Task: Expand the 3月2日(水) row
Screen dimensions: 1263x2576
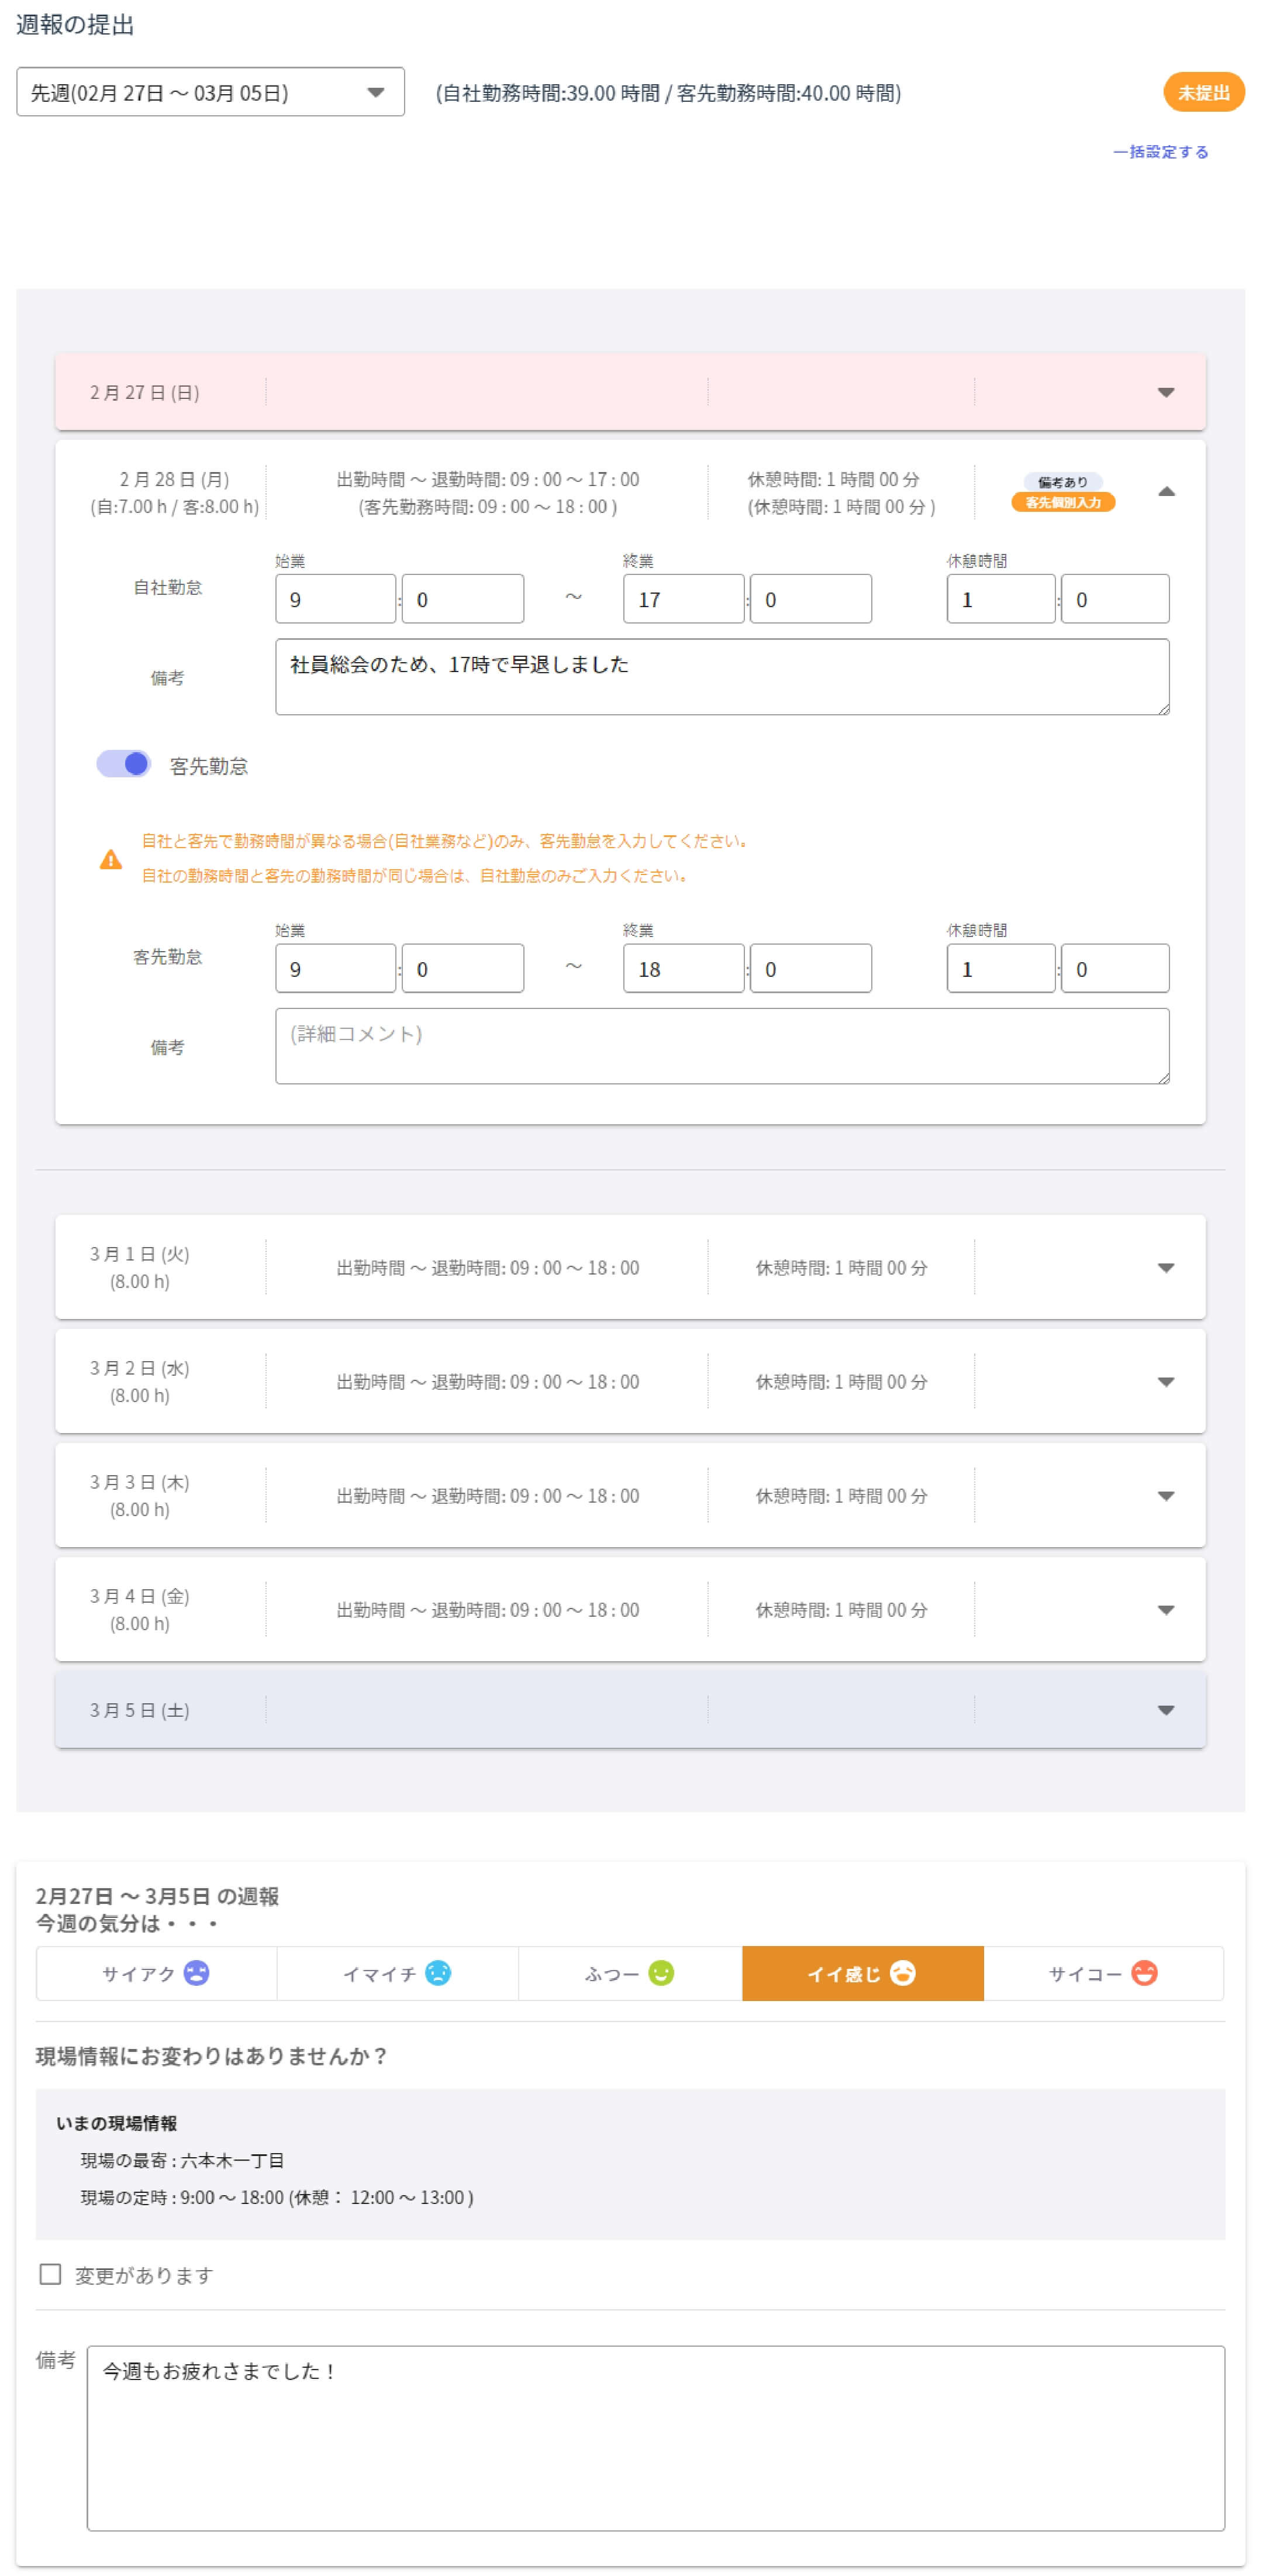Action: point(1165,1382)
